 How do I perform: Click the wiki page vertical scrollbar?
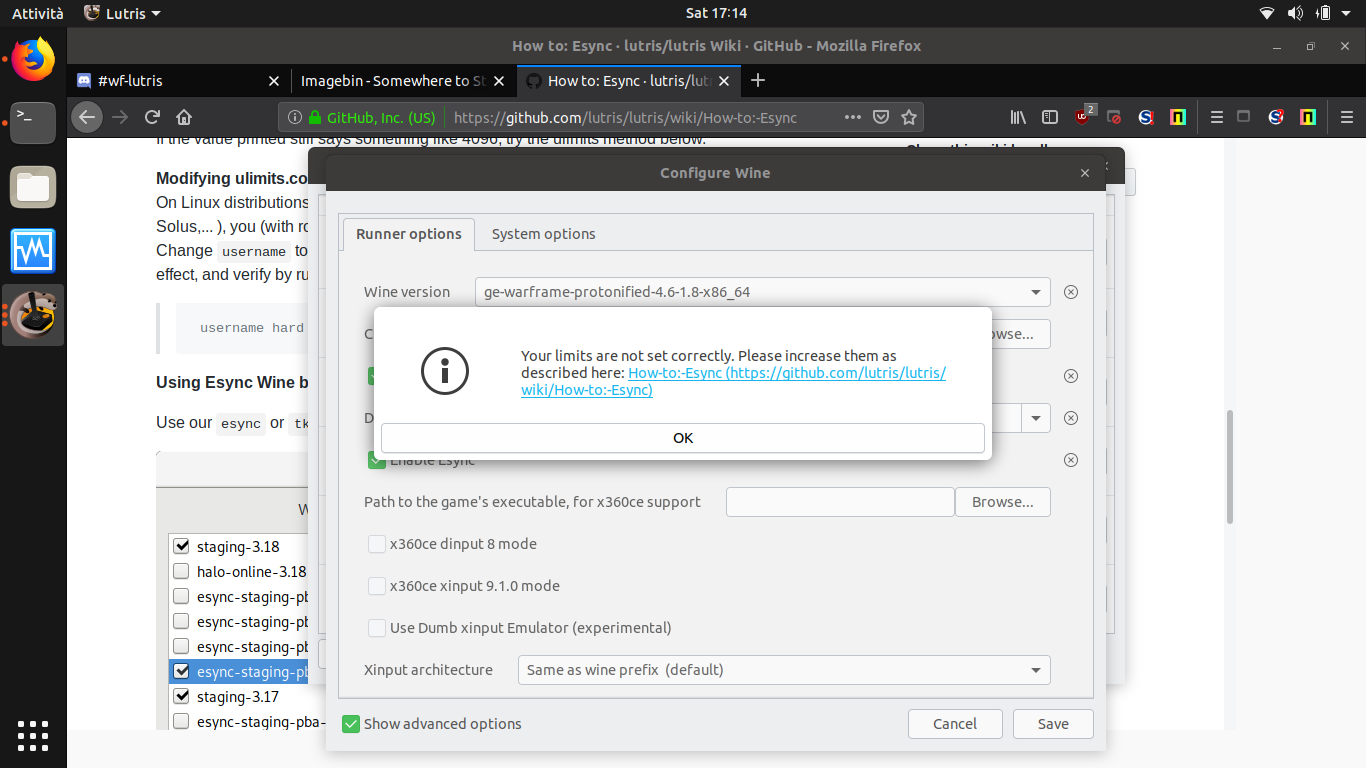click(x=1230, y=467)
